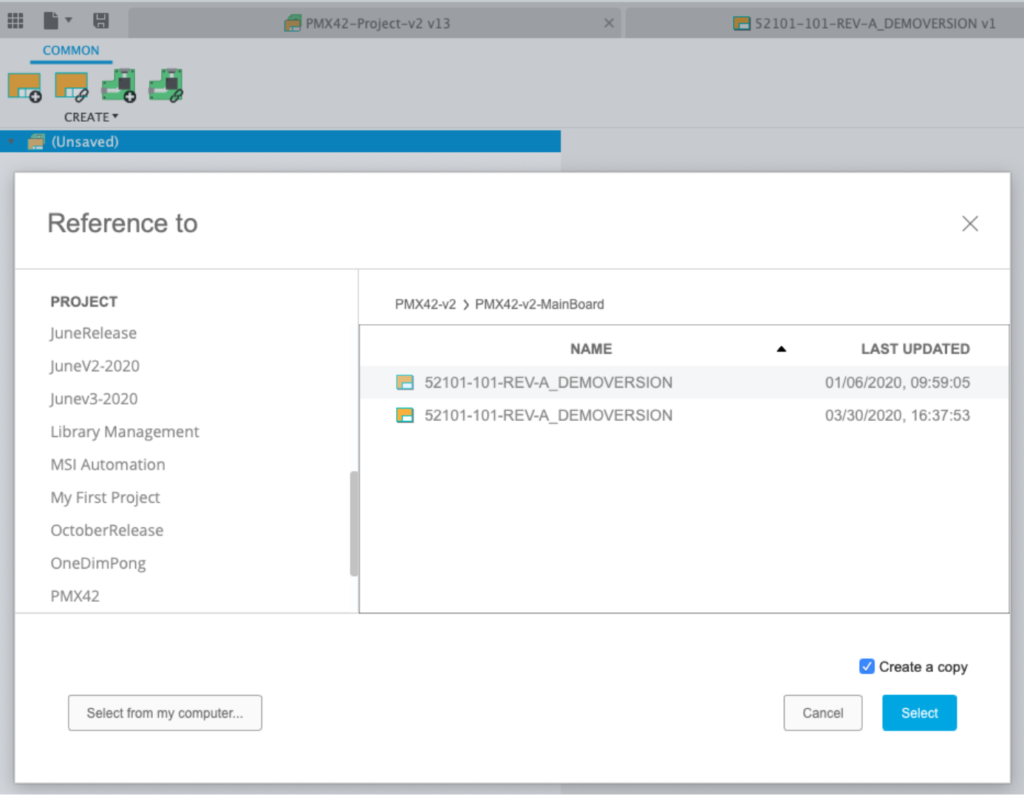This screenshot has width=1024, height=796.
Task: Select the create new PCB icon with plus
Action: click(x=119, y=85)
